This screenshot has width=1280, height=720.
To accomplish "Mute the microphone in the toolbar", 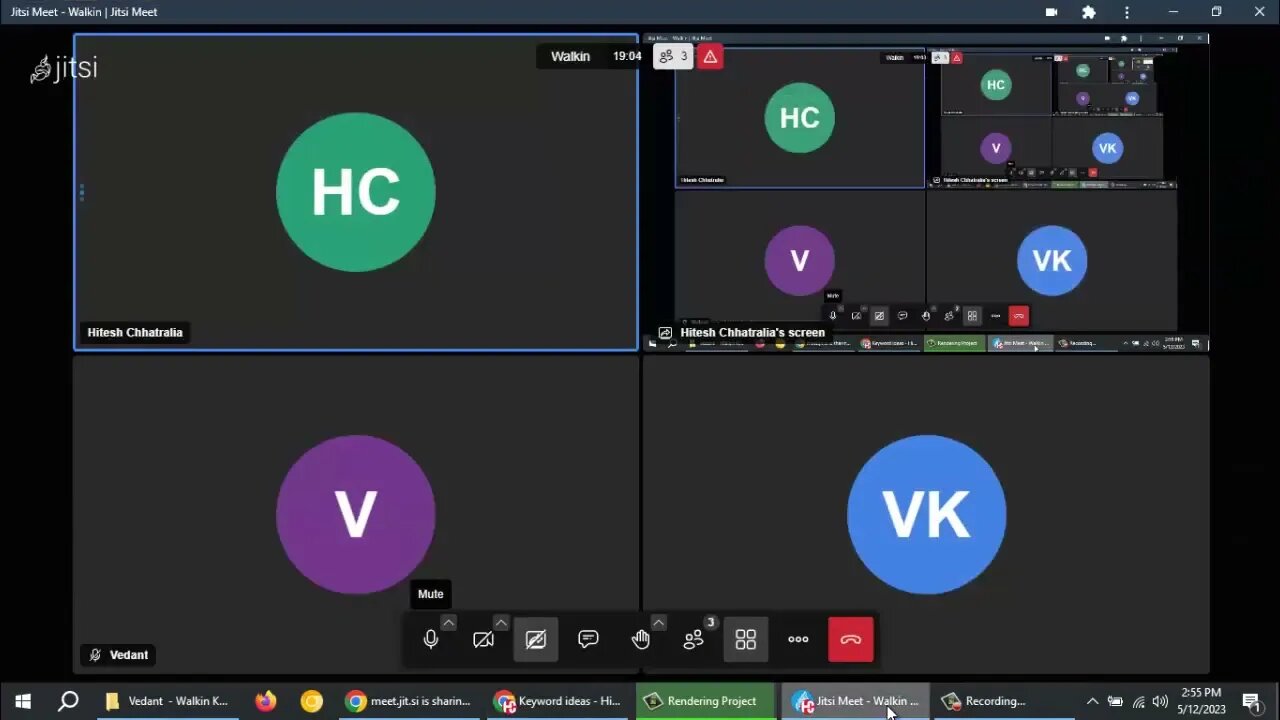I will 431,640.
